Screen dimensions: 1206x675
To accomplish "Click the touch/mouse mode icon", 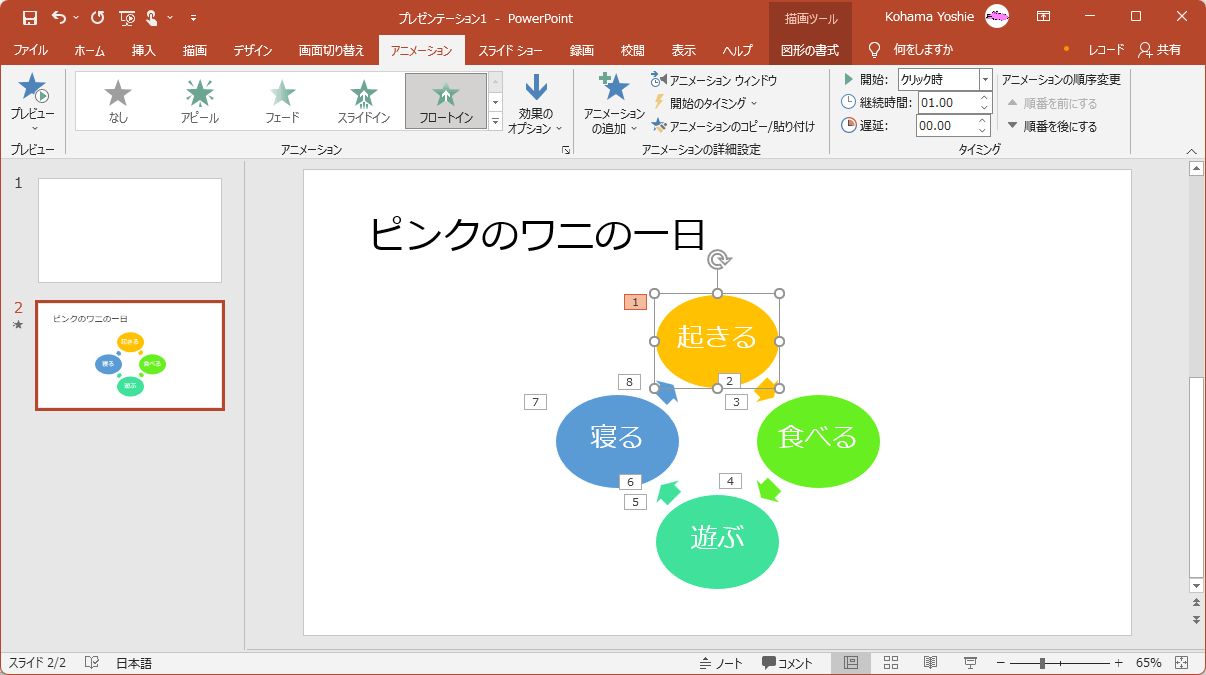I will 152,17.
